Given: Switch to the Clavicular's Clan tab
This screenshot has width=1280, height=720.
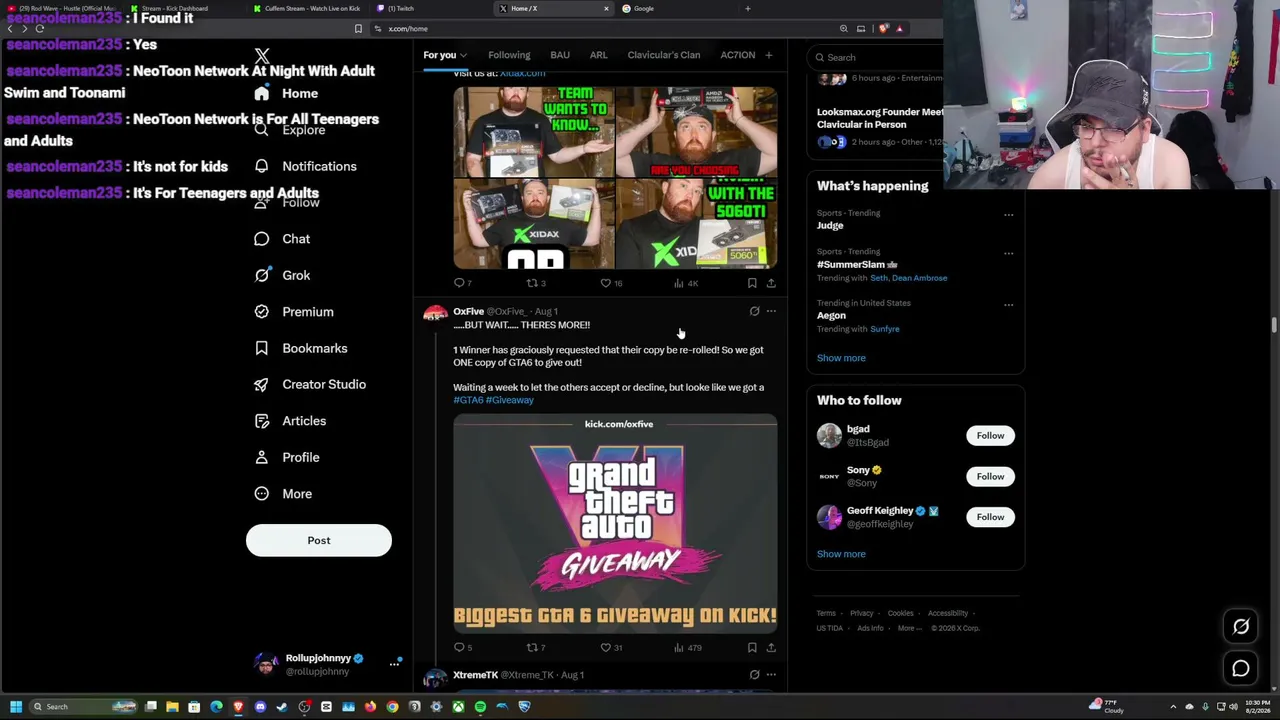Looking at the screenshot, I should pos(664,55).
